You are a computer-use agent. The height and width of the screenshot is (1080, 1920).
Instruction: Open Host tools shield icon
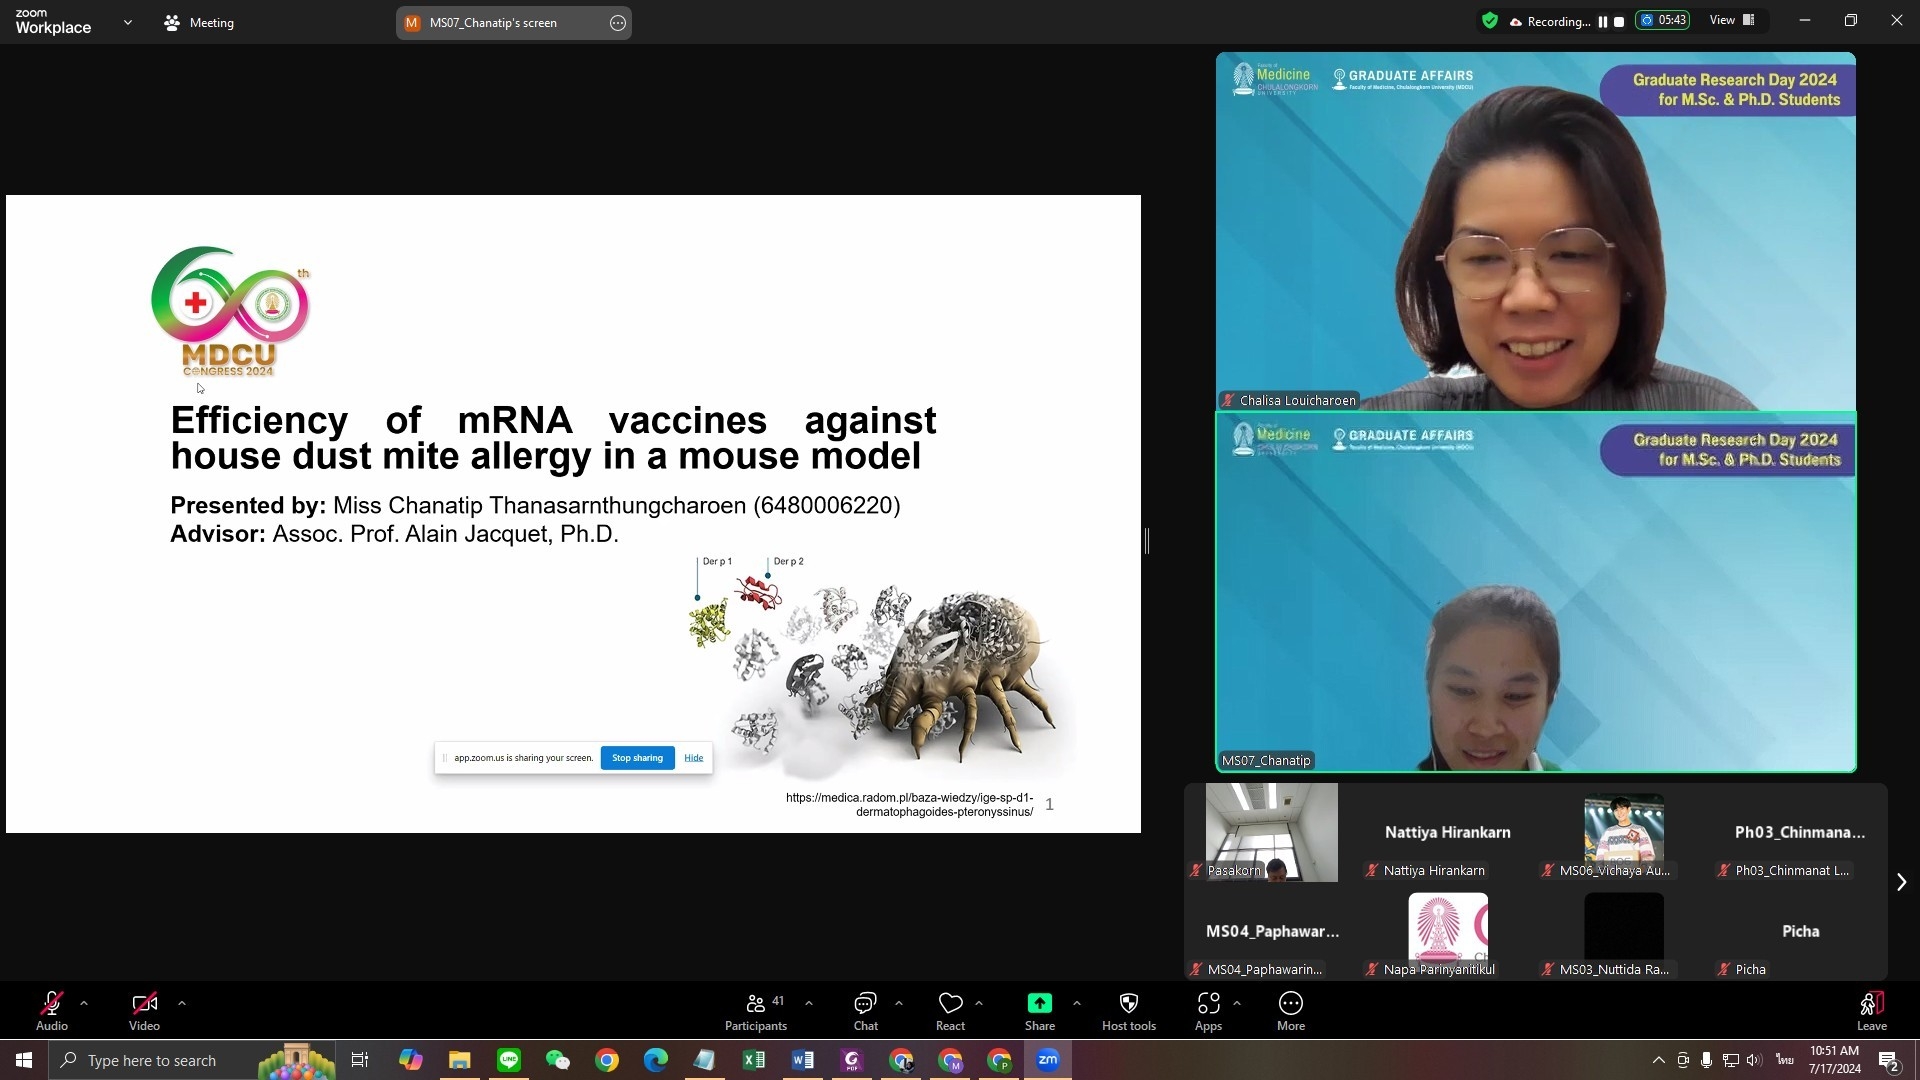1128,1003
